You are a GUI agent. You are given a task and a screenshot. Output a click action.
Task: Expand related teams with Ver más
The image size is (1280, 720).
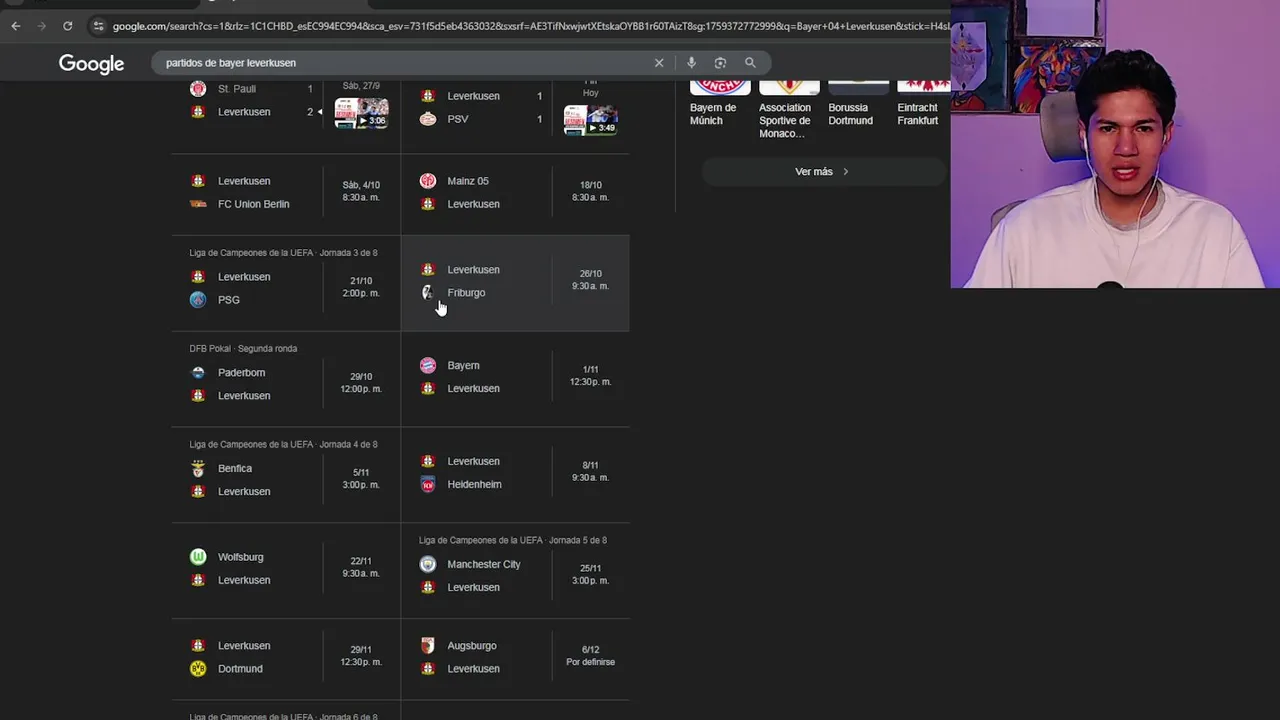[x=822, y=172]
